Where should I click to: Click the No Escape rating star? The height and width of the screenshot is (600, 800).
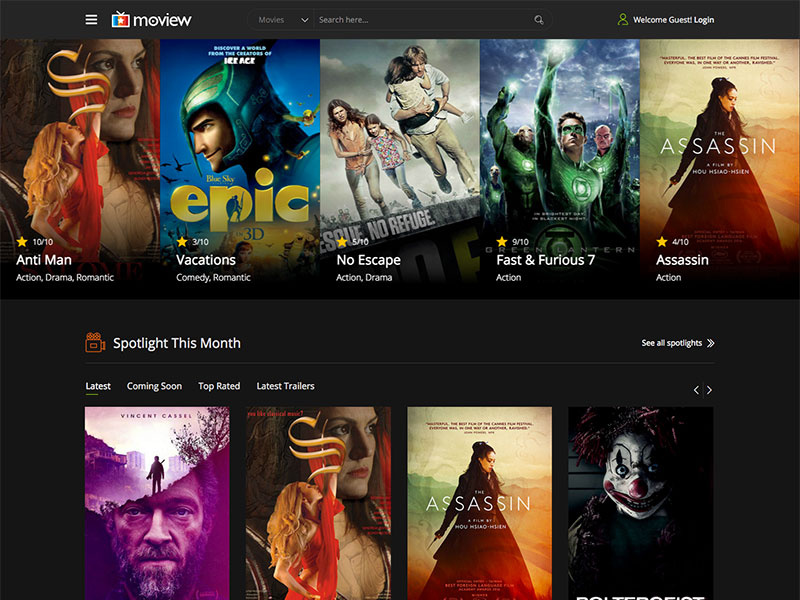[342, 241]
